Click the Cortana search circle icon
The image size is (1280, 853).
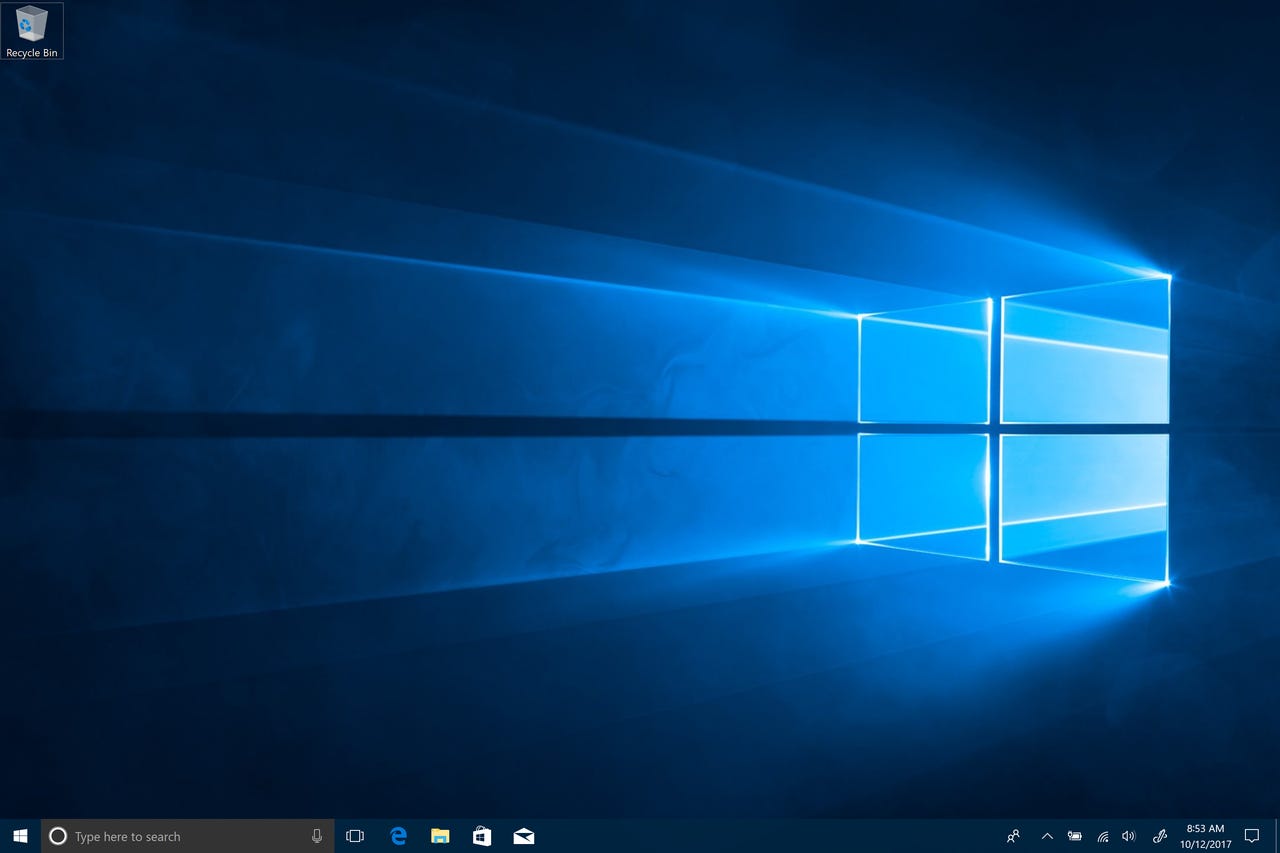pyautogui.click(x=57, y=836)
